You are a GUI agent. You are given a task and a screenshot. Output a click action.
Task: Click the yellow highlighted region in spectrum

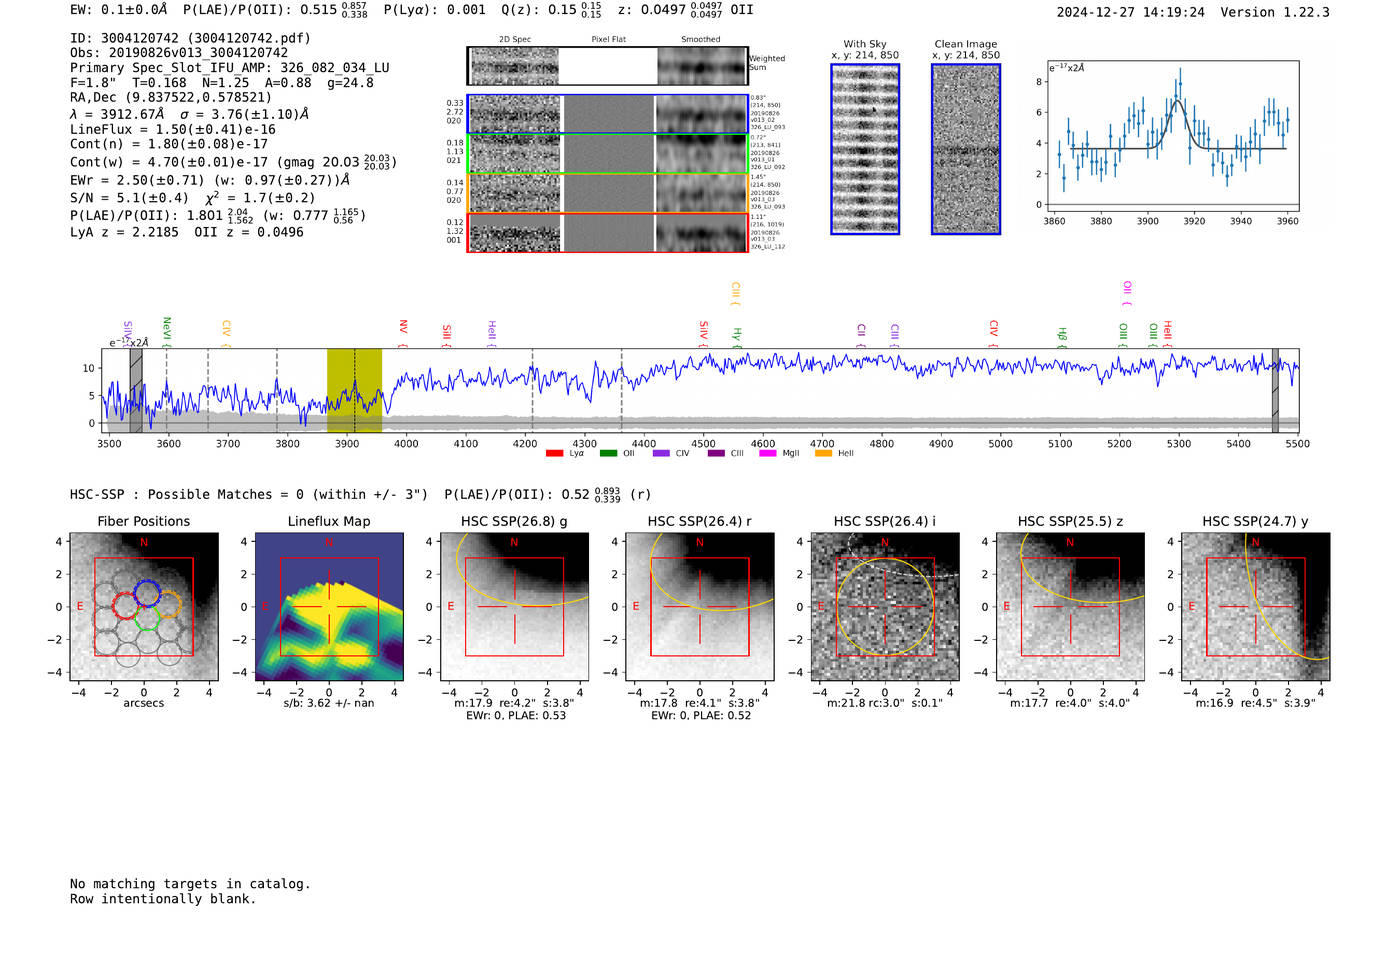(354, 391)
